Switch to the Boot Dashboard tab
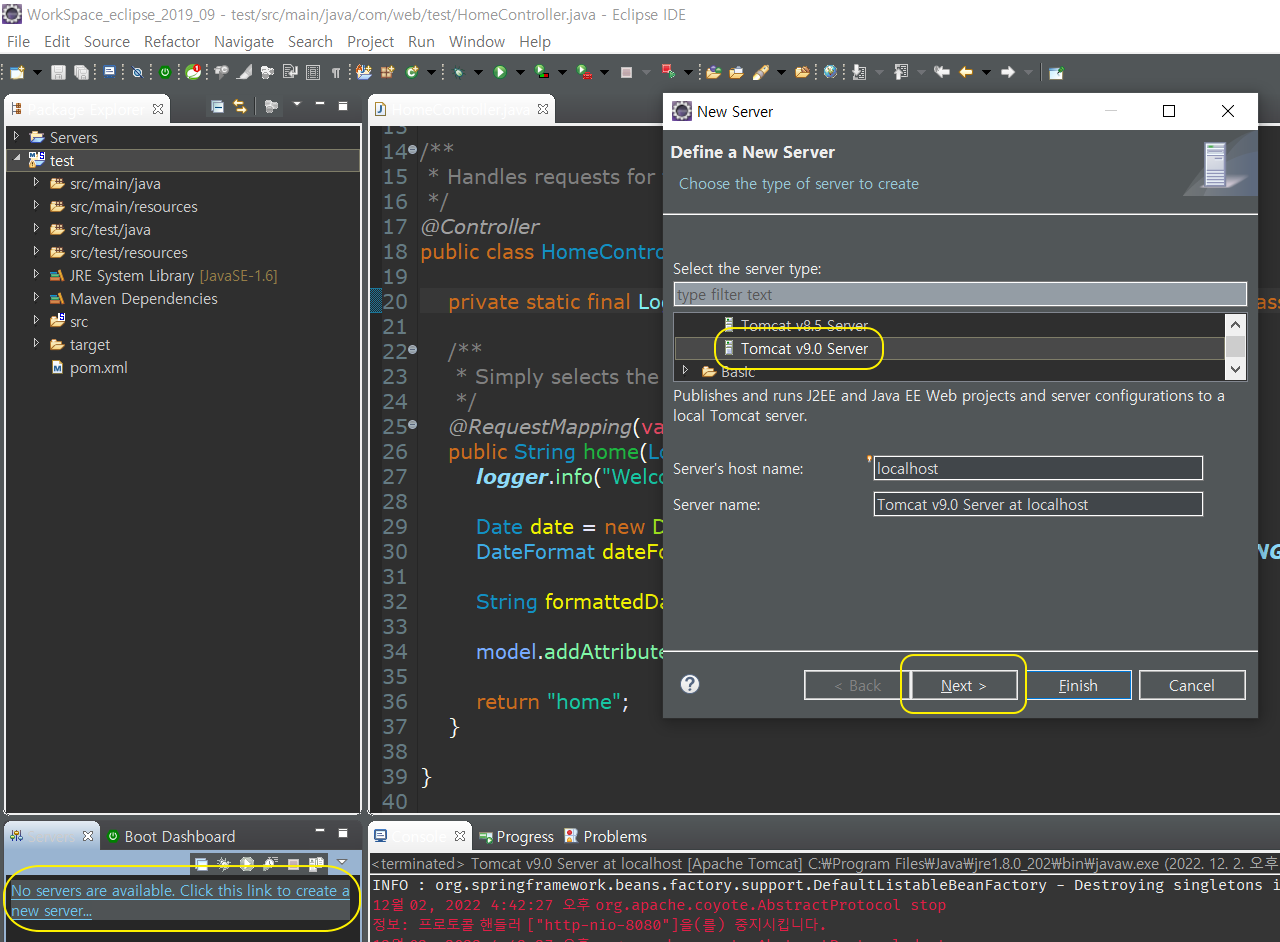1280x942 pixels. (171, 836)
